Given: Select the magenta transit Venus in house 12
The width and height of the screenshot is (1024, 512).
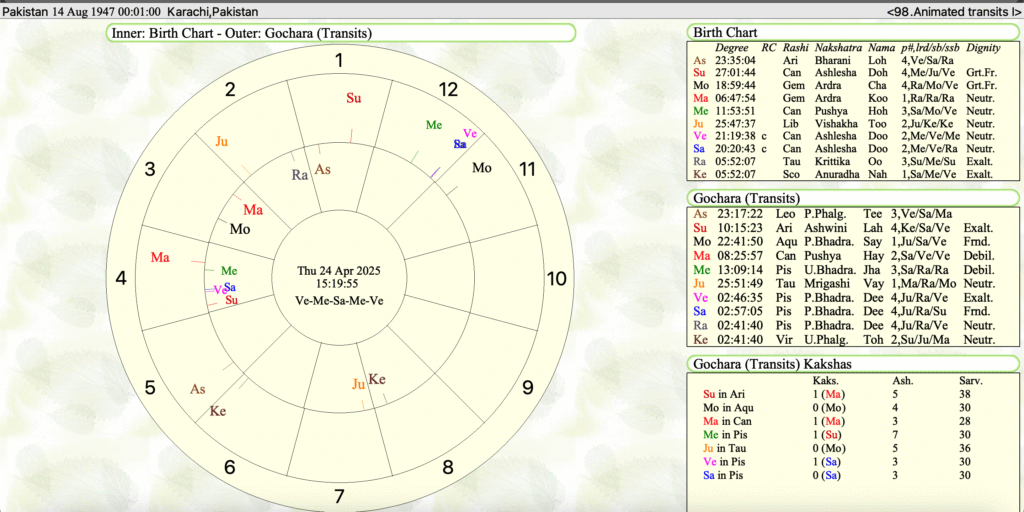Looking at the screenshot, I should (470, 134).
